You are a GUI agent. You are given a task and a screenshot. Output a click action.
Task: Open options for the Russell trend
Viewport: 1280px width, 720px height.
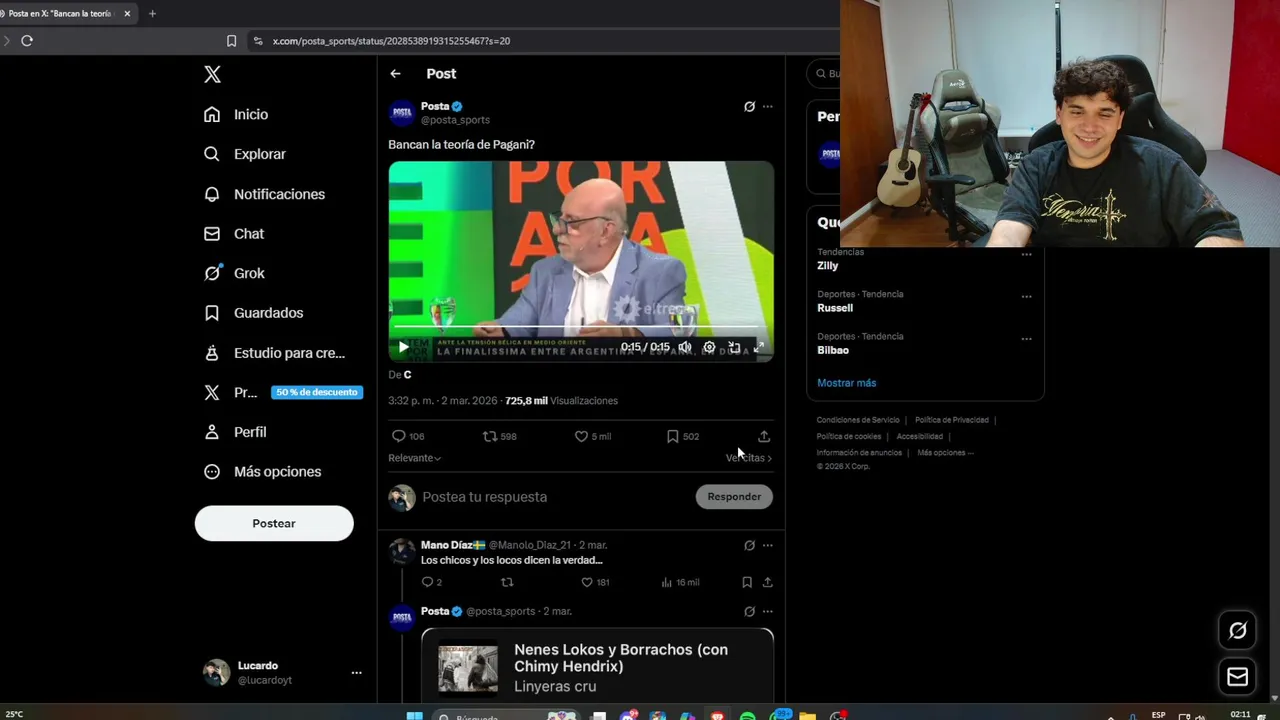1026,297
